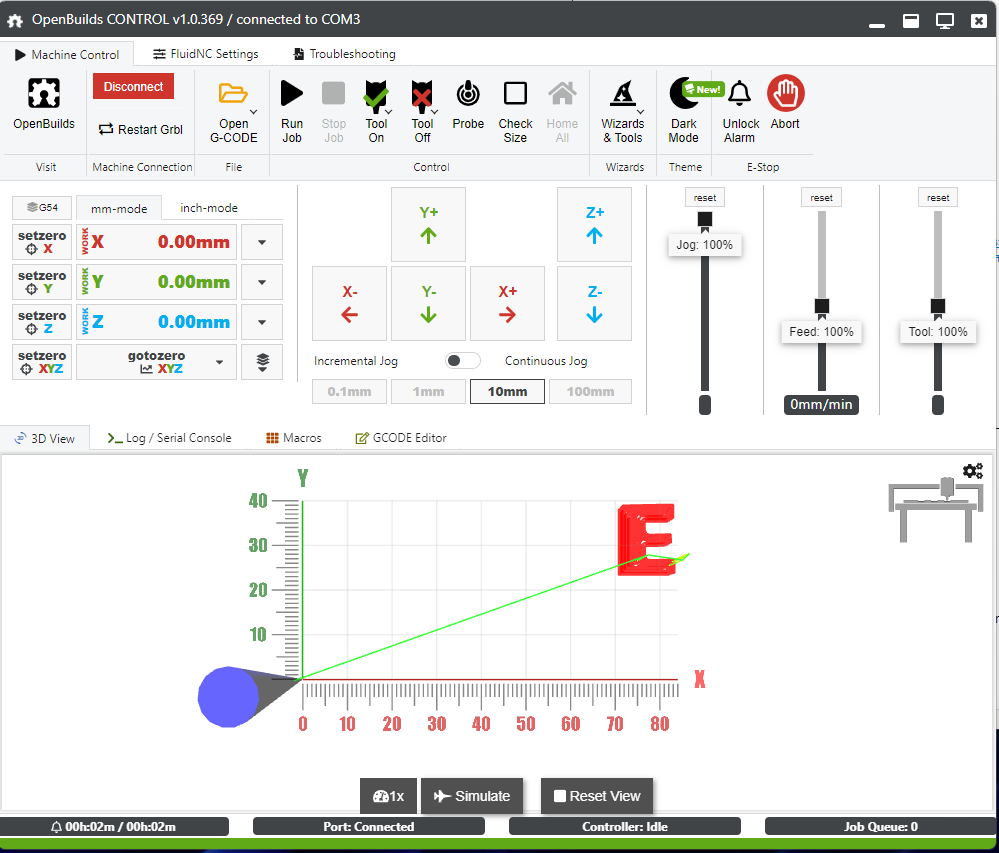Expand the Z axis options dropdown

(x=262, y=322)
